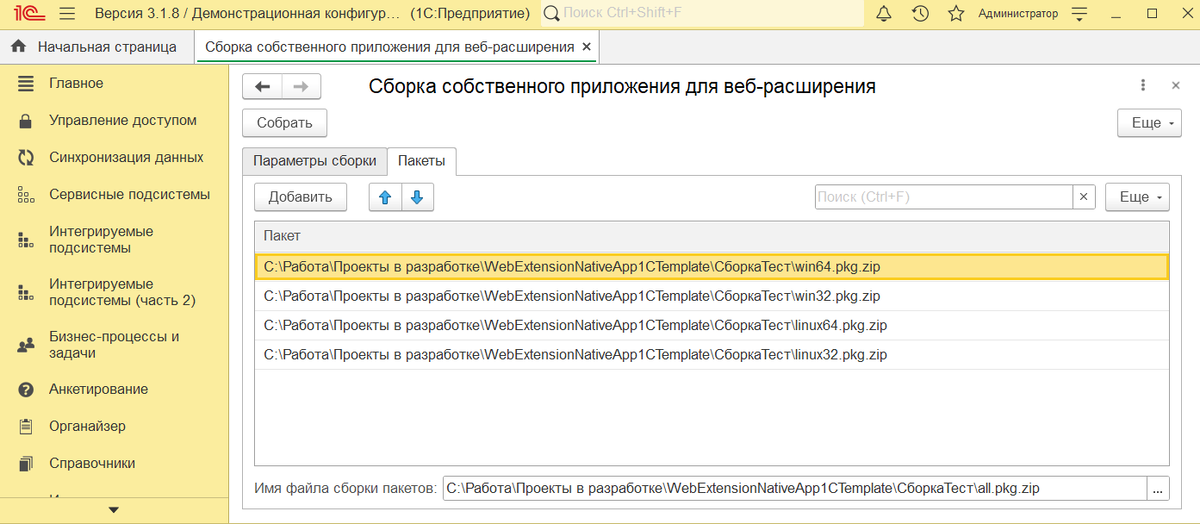Go back with the left arrow
This screenshot has height=524, width=1200.
(263, 87)
